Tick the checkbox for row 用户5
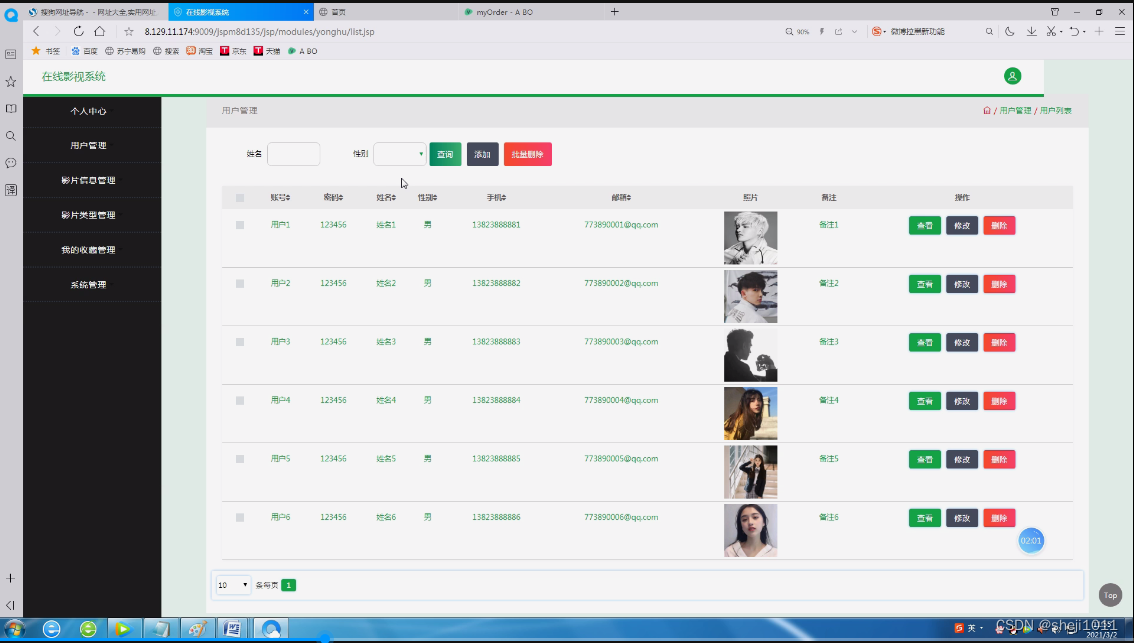 pos(240,459)
